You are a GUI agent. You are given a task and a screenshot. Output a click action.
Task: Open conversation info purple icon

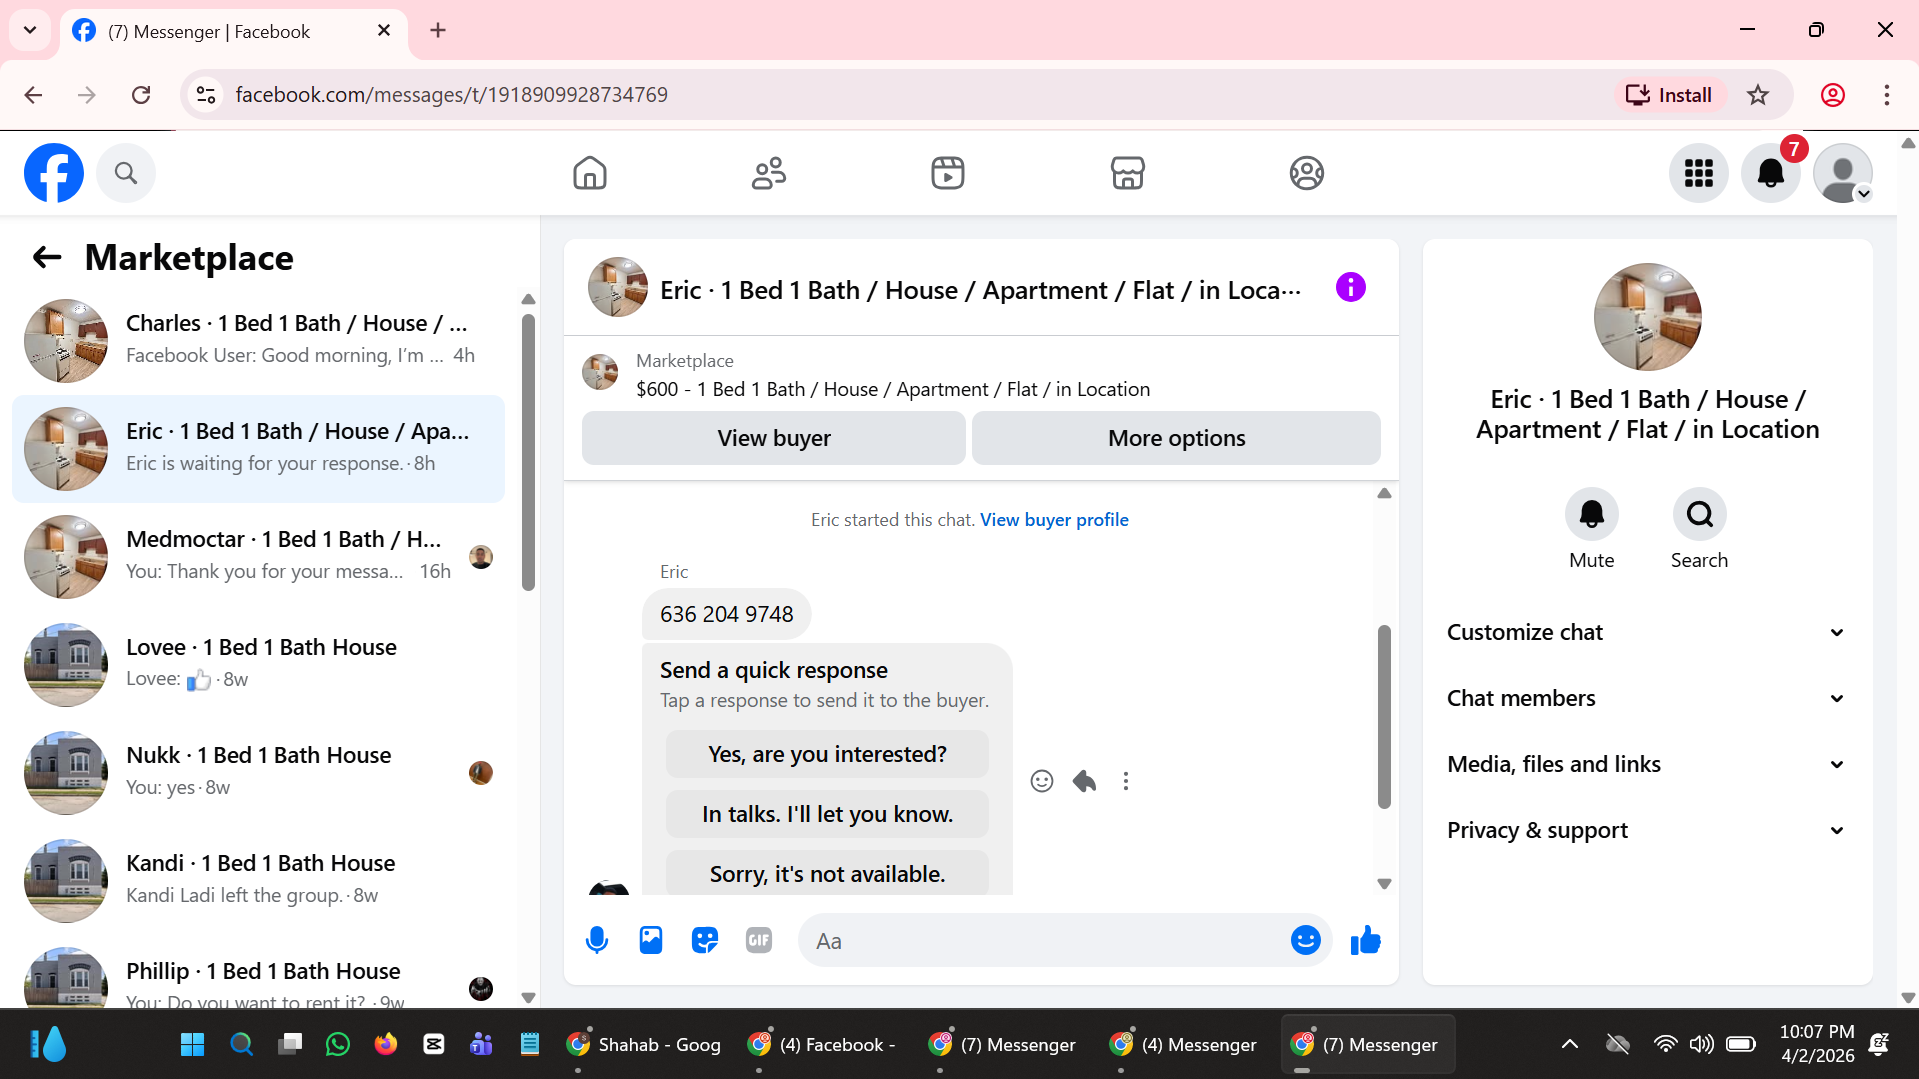[x=1350, y=288]
